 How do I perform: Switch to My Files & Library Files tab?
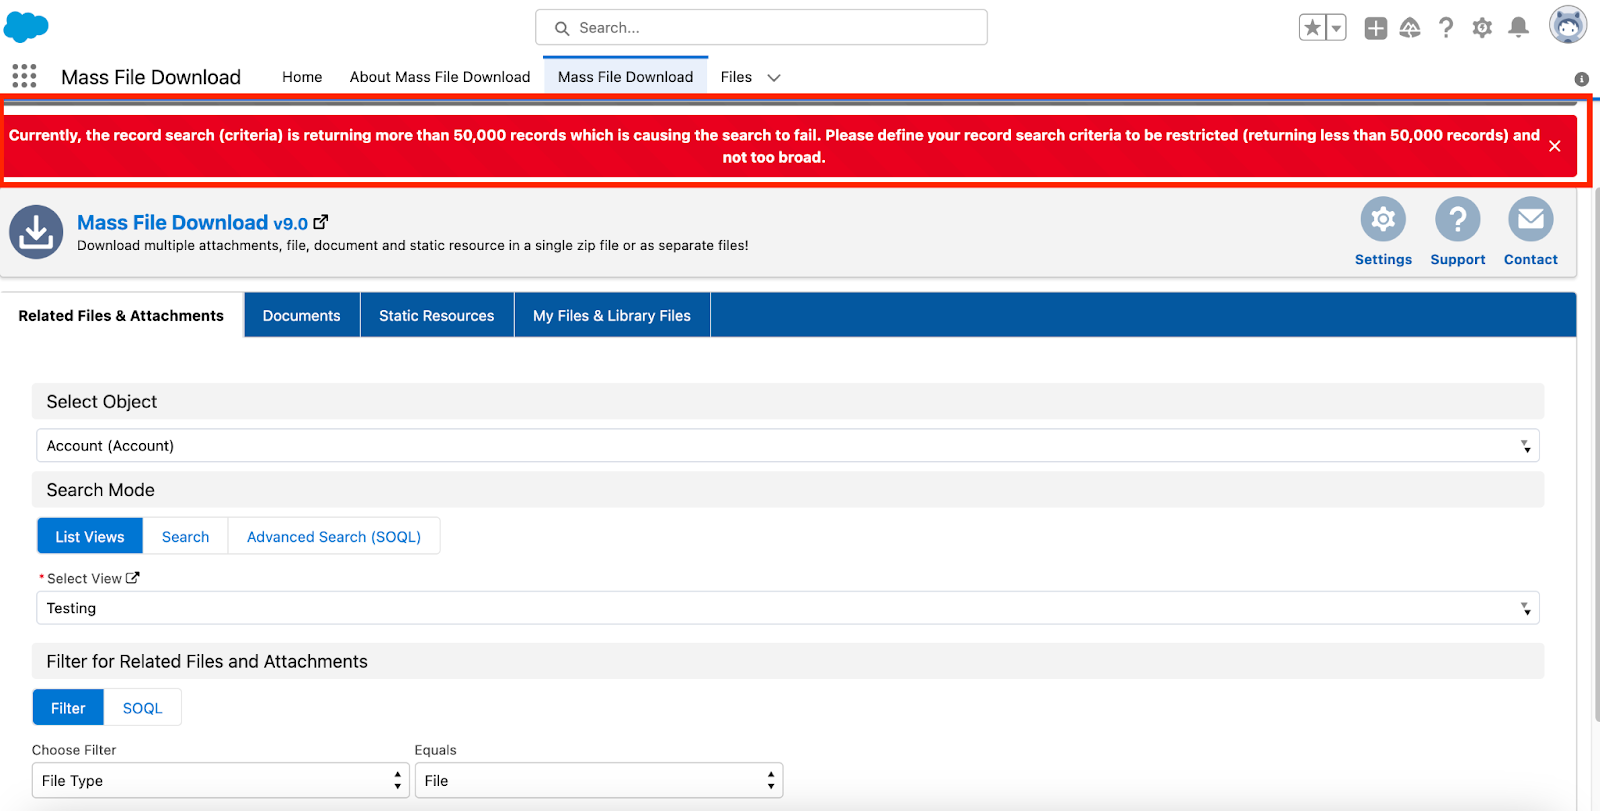(x=612, y=315)
